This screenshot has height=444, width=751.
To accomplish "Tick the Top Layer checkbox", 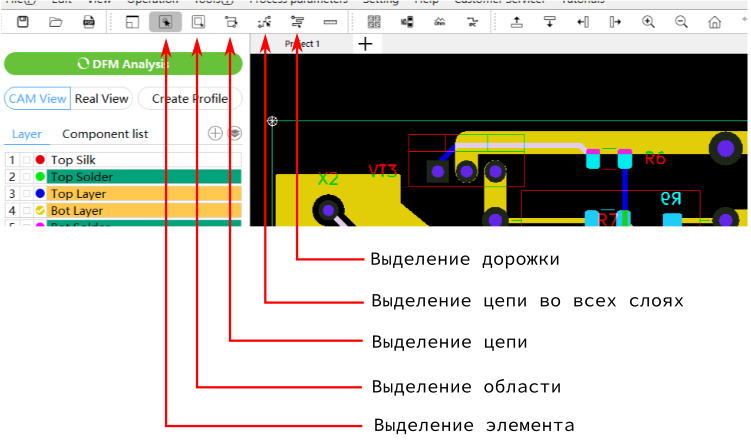I will click(x=27, y=194).
